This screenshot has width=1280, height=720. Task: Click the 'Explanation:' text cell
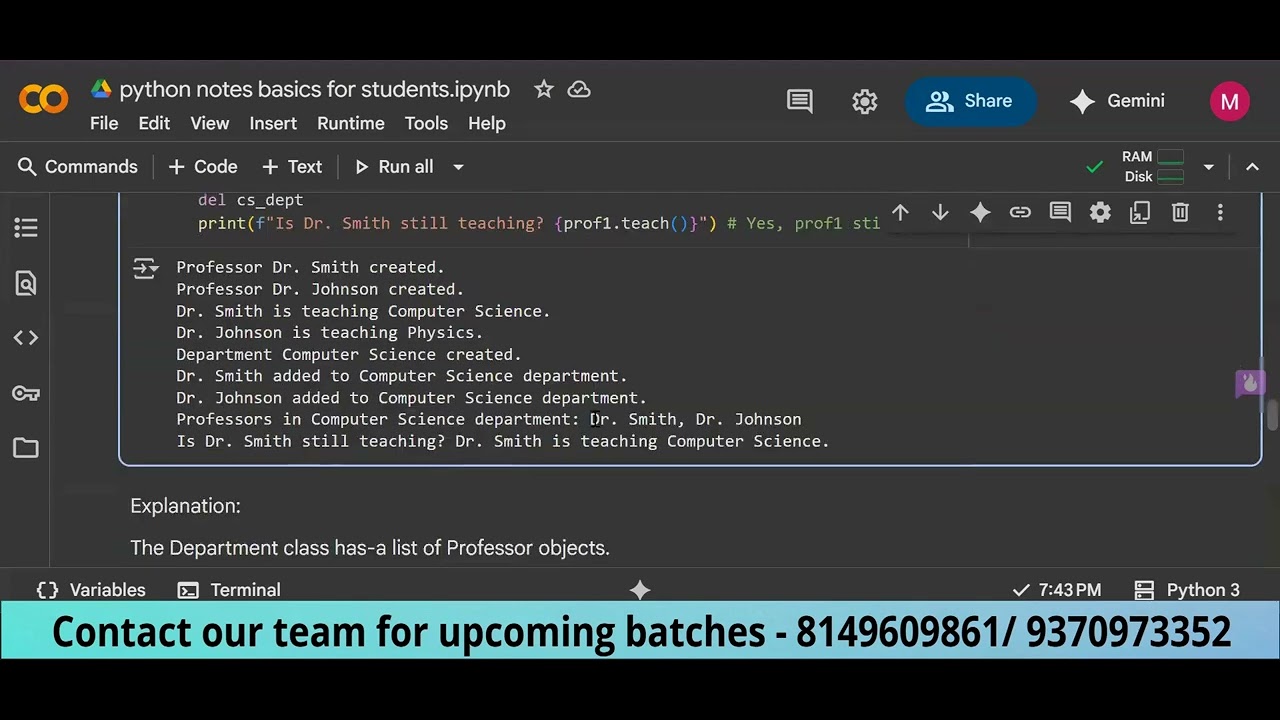coord(185,506)
